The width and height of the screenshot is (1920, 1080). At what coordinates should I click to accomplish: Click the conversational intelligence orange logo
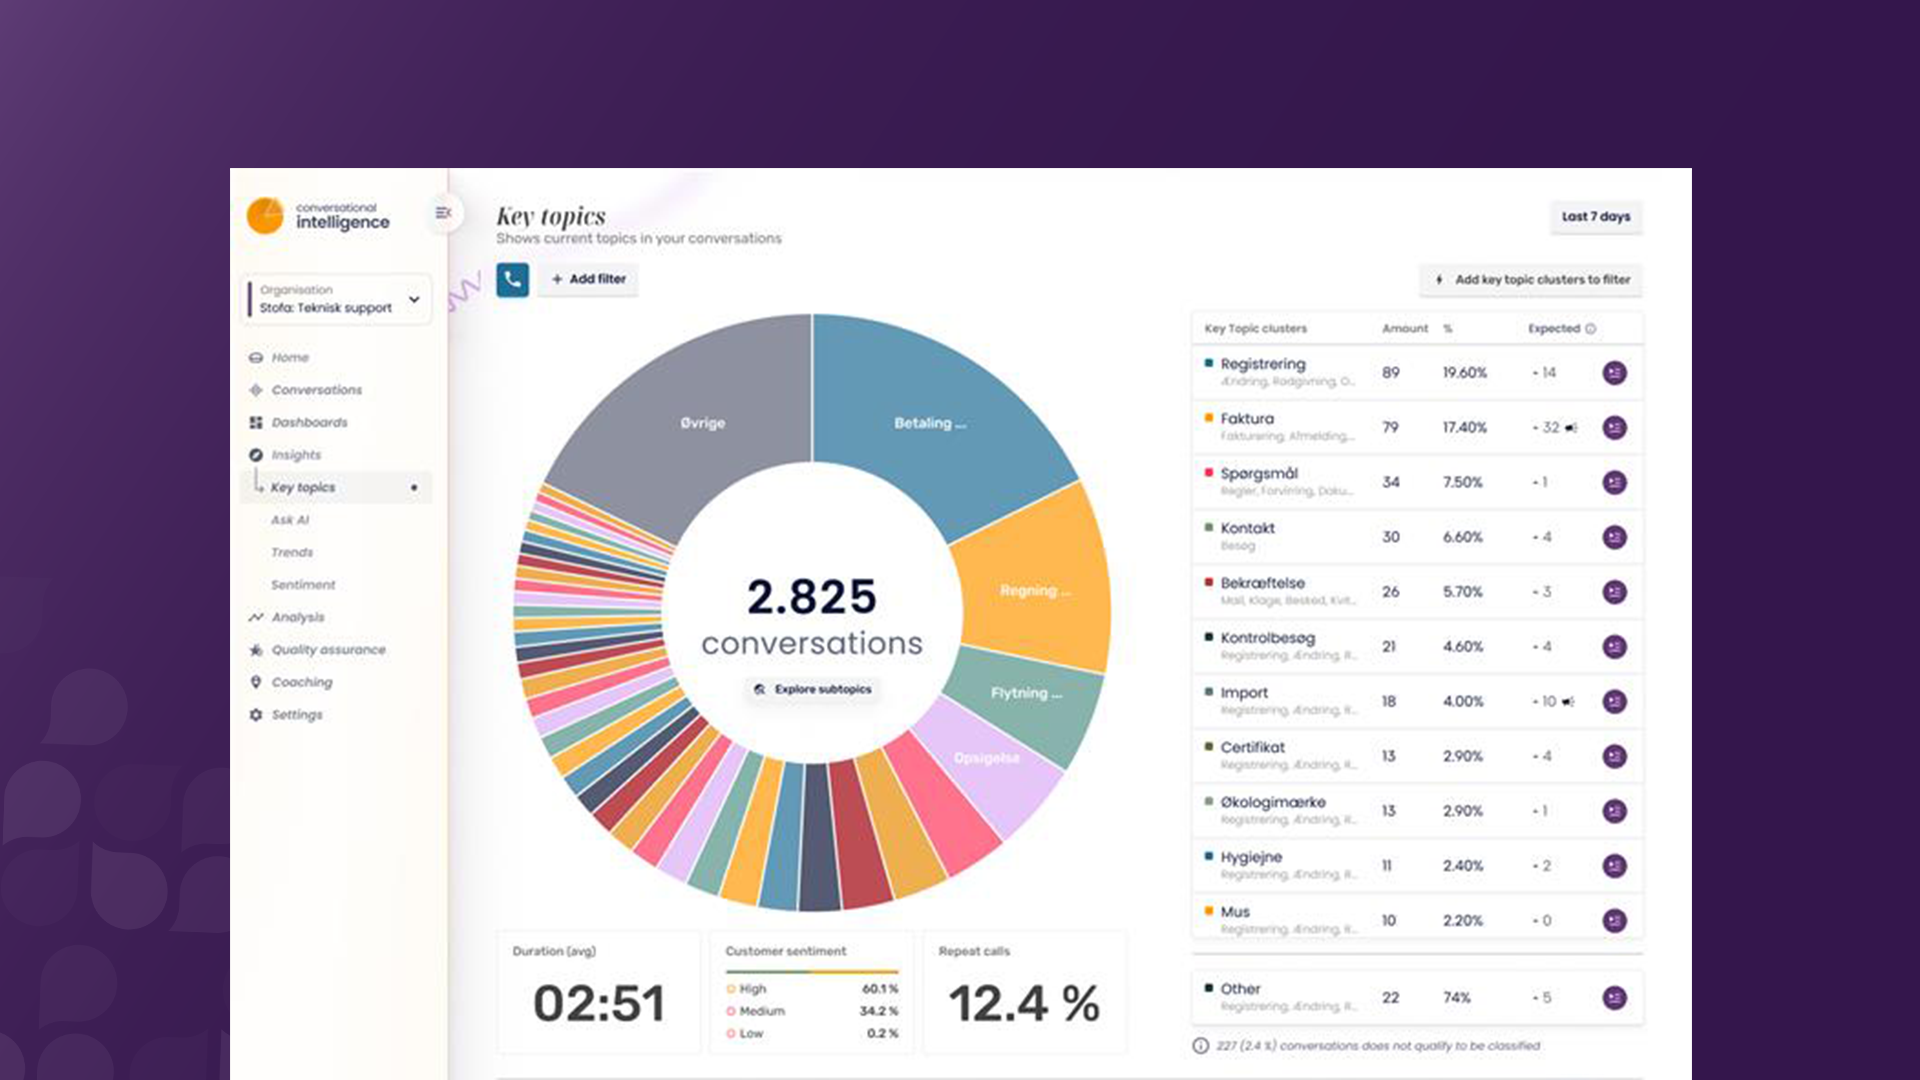(265, 215)
